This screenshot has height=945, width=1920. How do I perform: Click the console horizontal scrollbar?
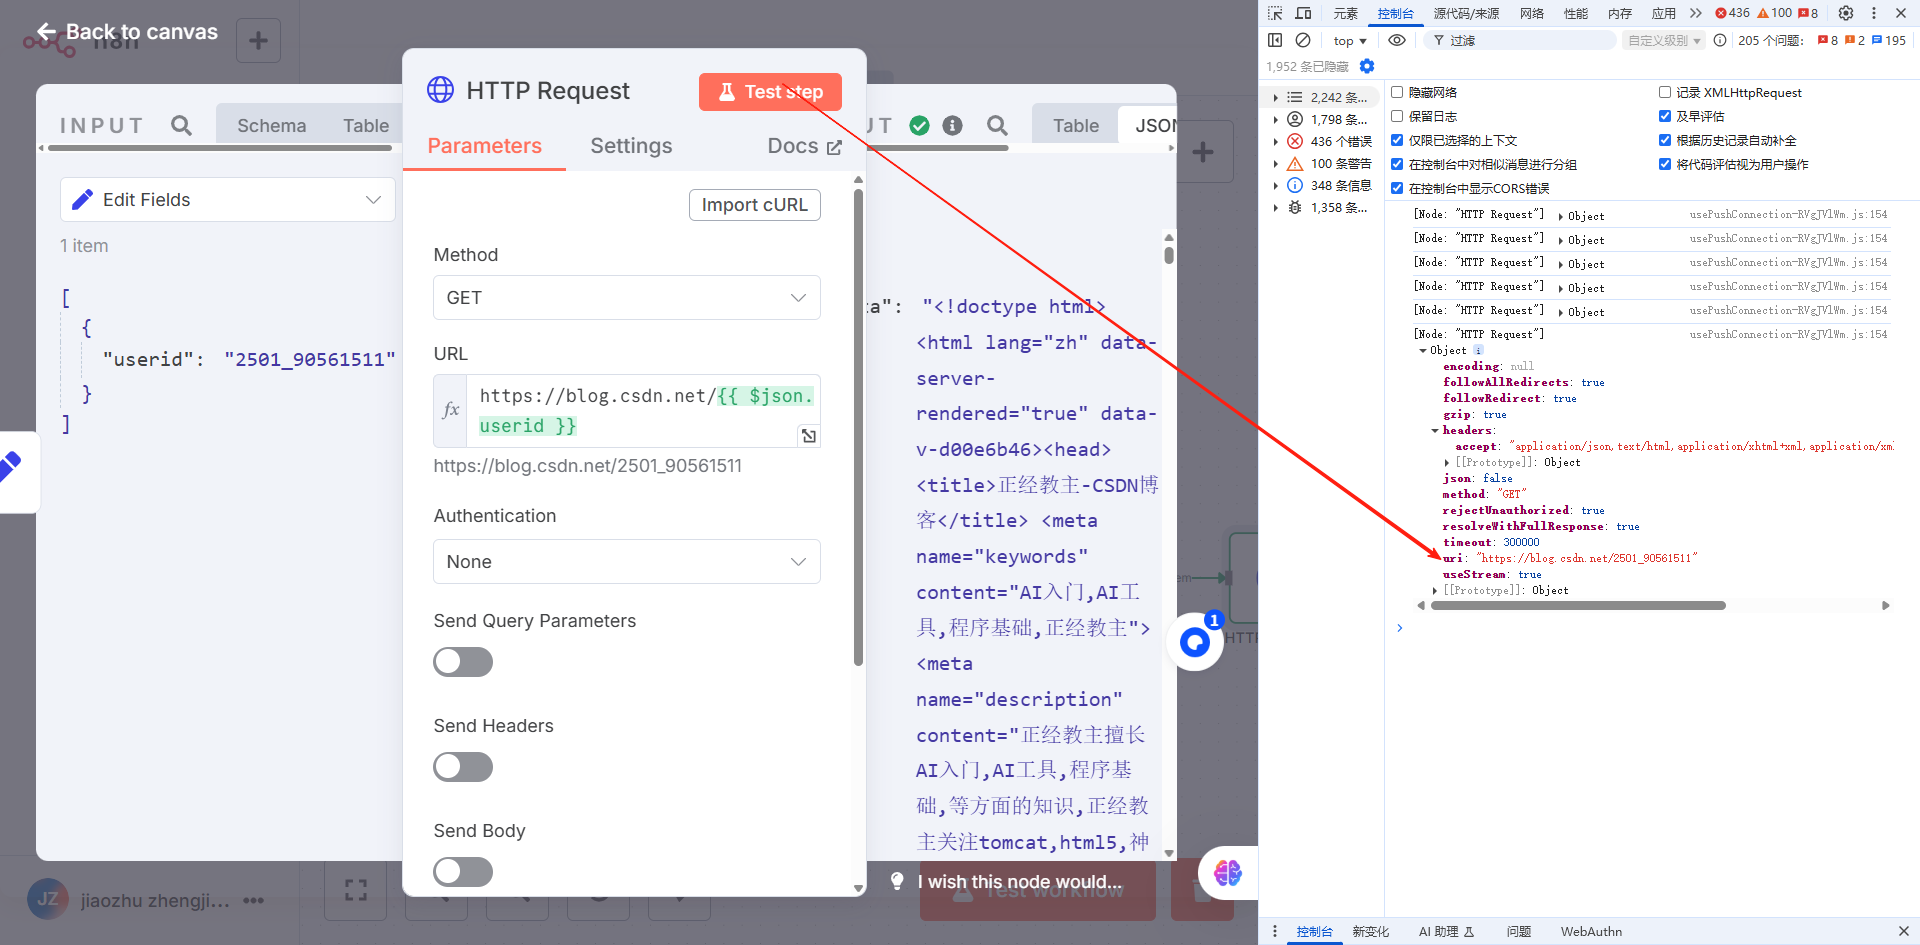(x=1578, y=605)
